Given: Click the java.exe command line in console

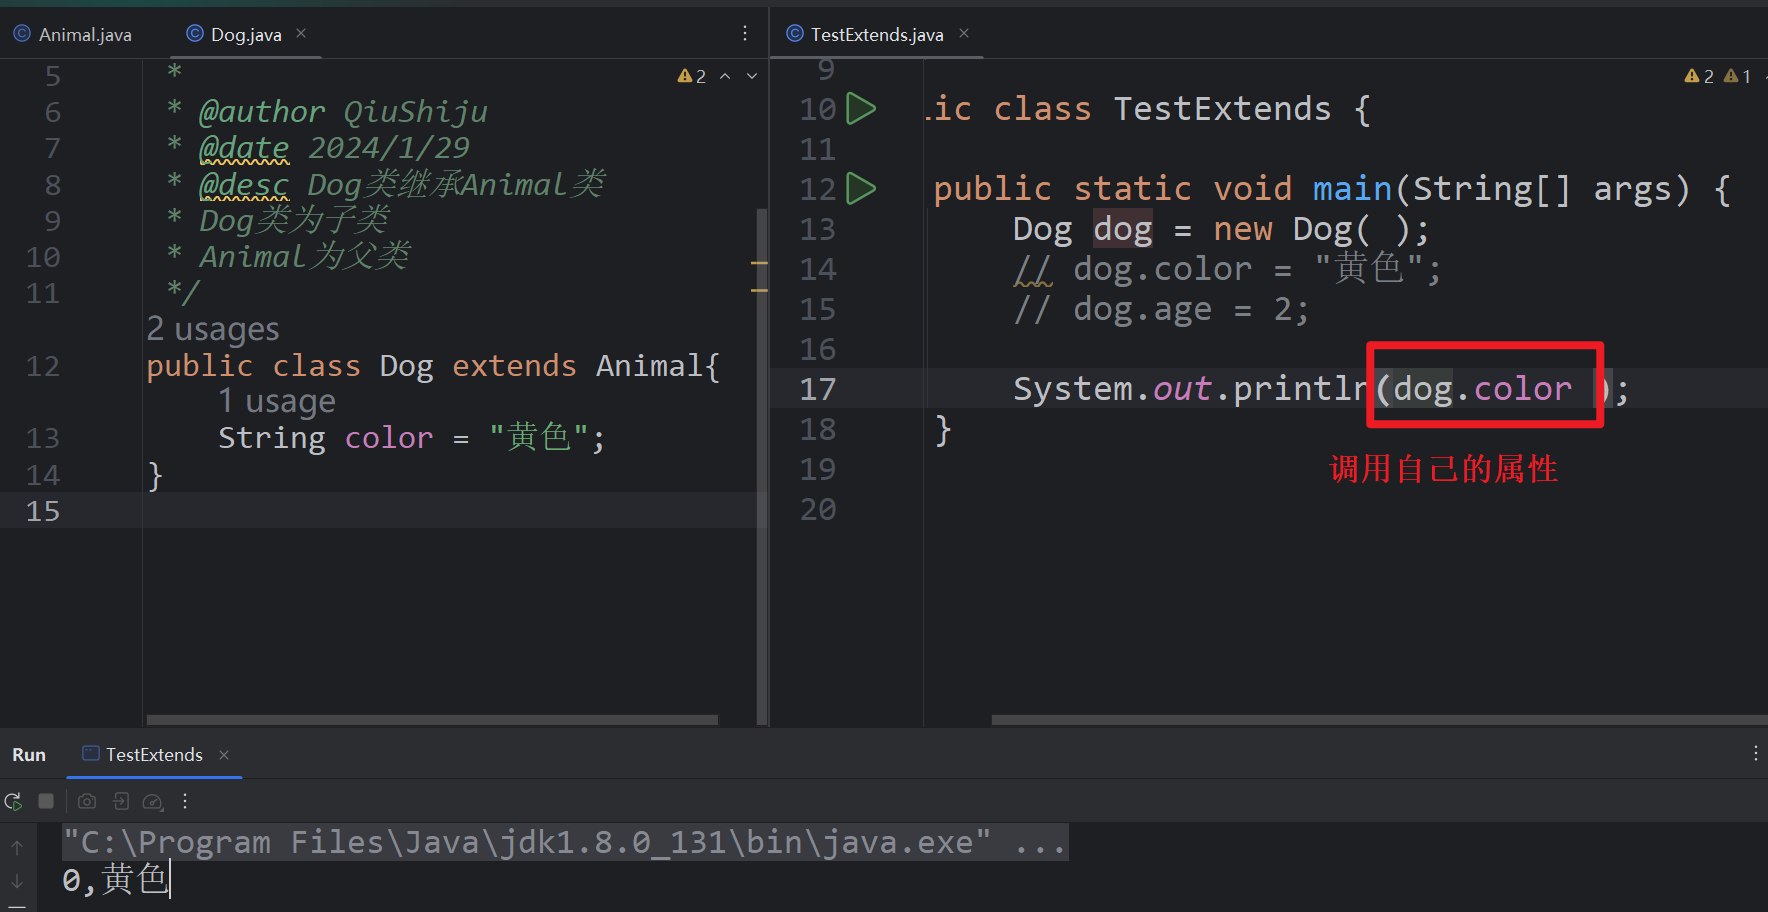Looking at the screenshot, I should 565,842.
